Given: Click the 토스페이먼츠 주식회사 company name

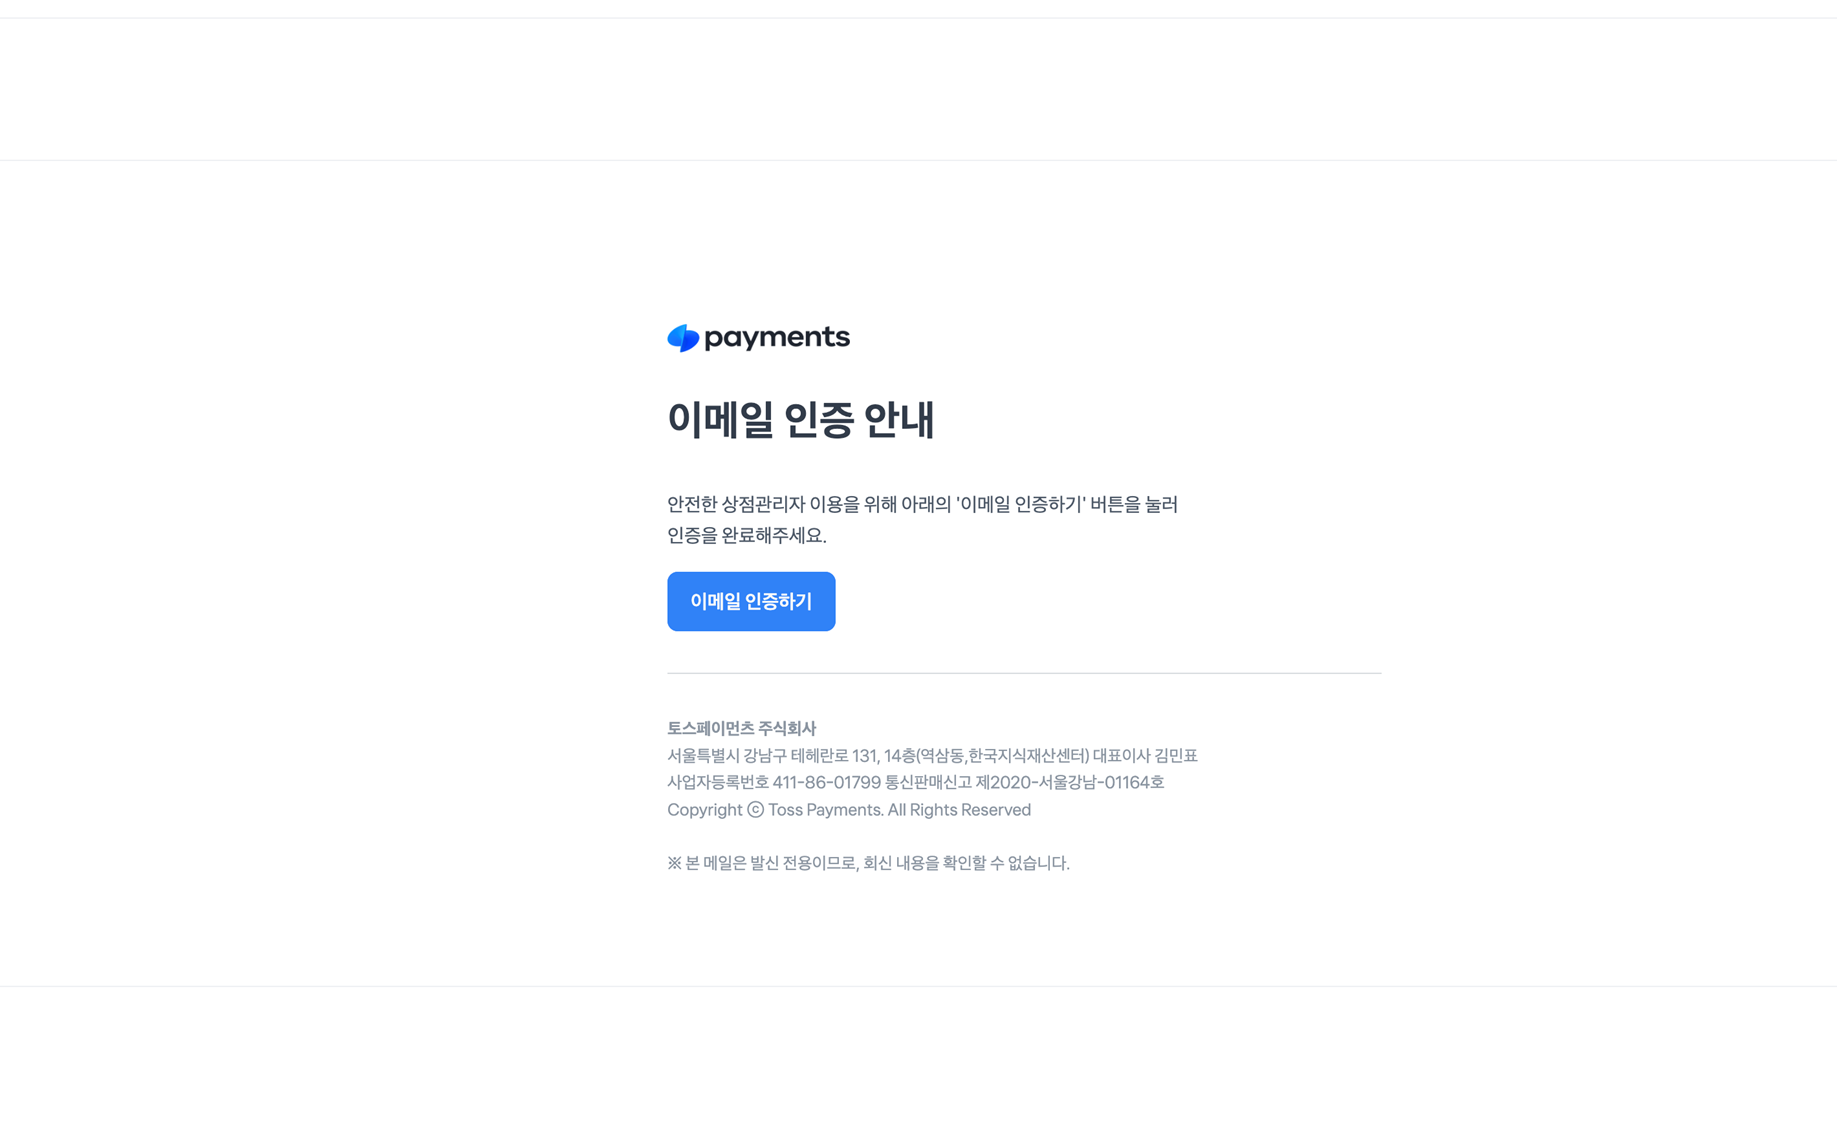Looking at the screenshot, I should [x=741, y=728].
